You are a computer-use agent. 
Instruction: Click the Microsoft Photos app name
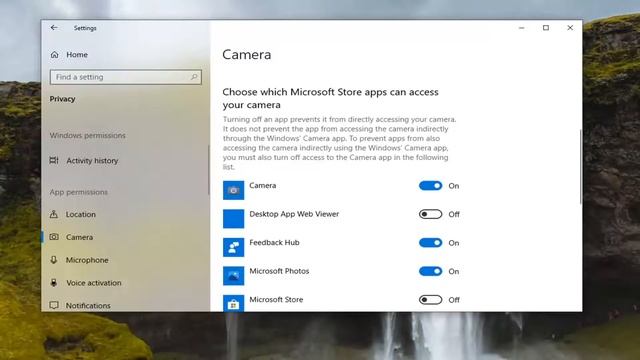[x=279, y=271]
